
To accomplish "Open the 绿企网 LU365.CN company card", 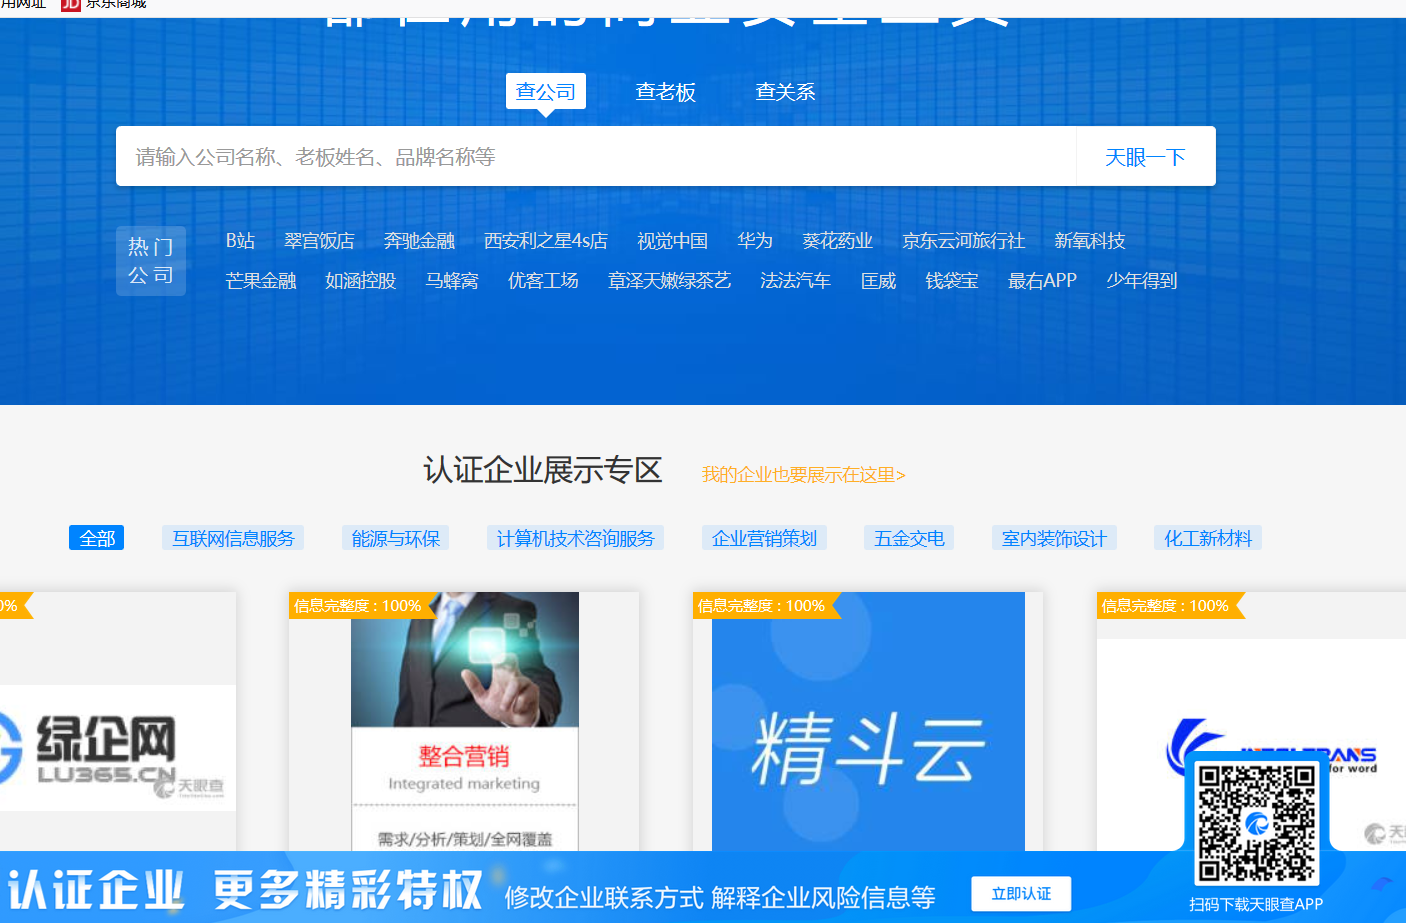I will pyautogui.click(x=118, y=722).
